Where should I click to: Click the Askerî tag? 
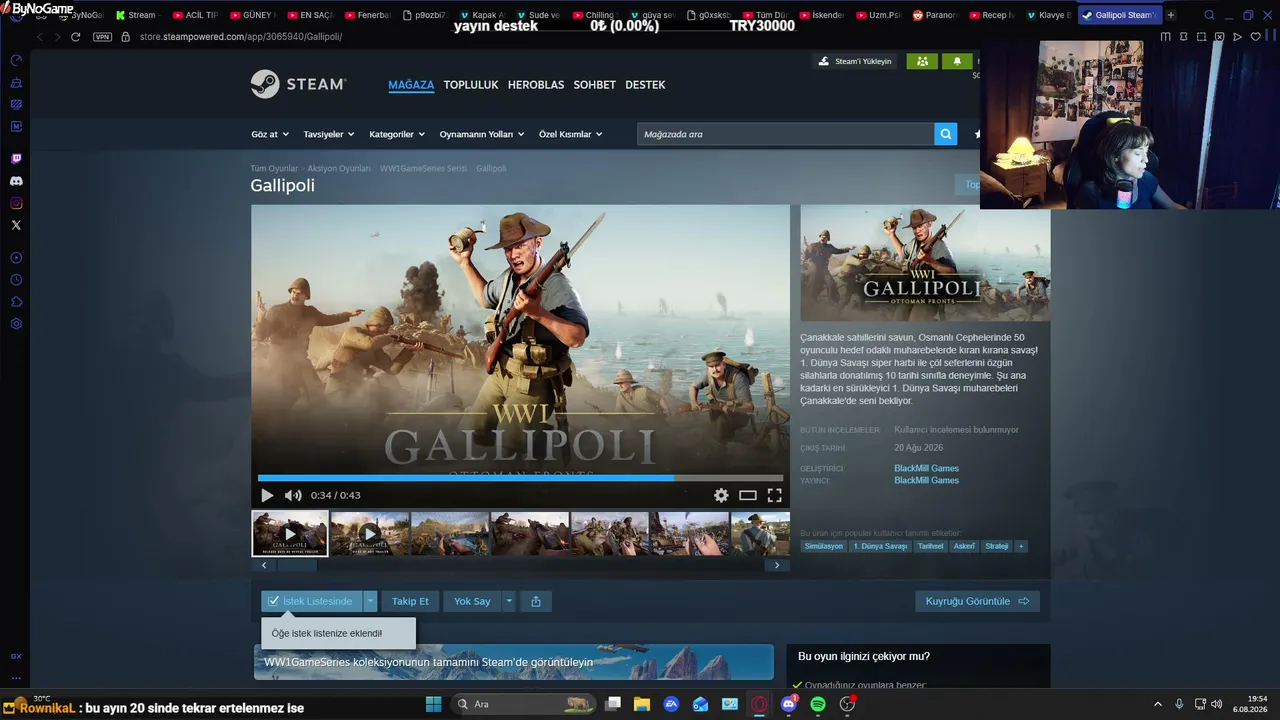point(964,546)
